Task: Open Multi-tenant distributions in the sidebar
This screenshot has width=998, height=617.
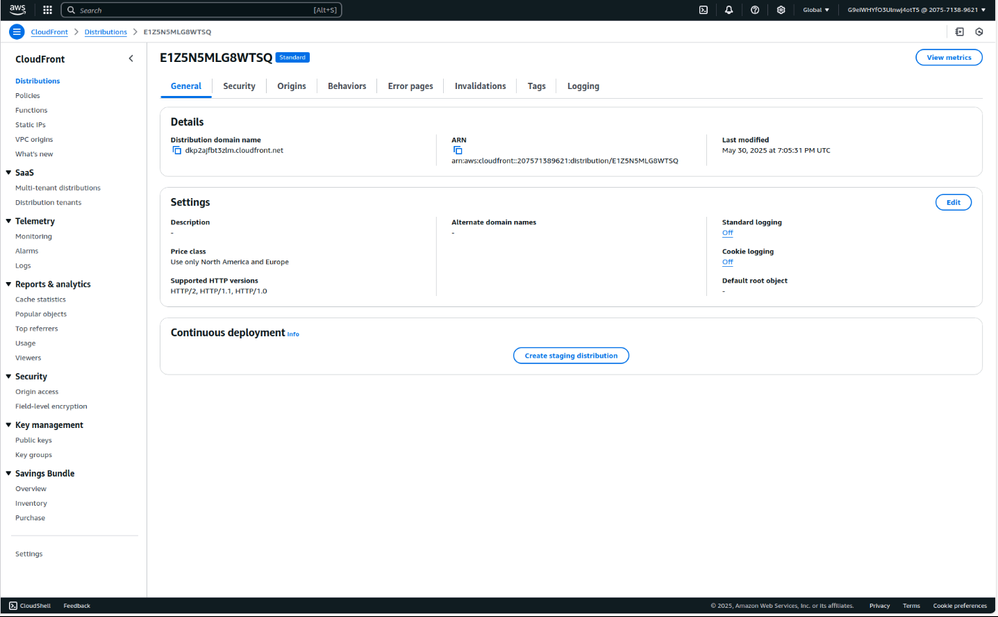Action: click(x=58, y=188)
